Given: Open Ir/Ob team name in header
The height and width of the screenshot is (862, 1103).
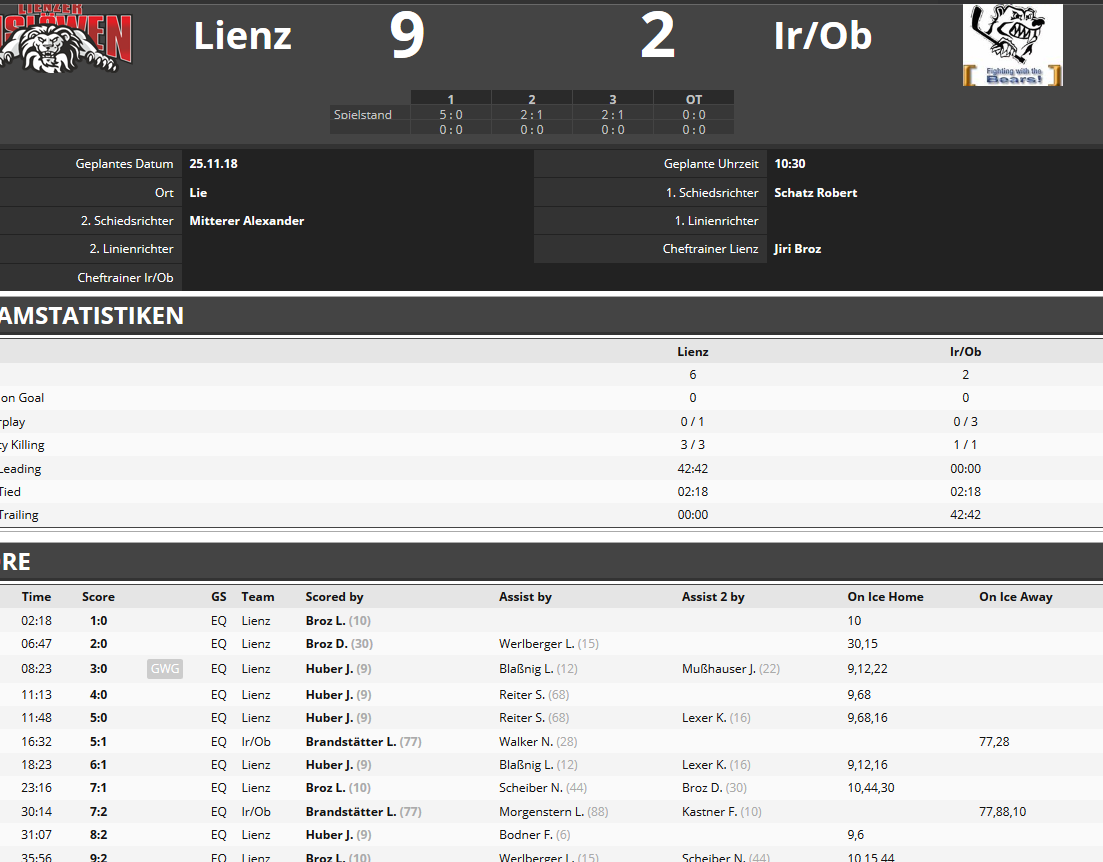Looking at the screenshot, I should (x=822, y=35).
